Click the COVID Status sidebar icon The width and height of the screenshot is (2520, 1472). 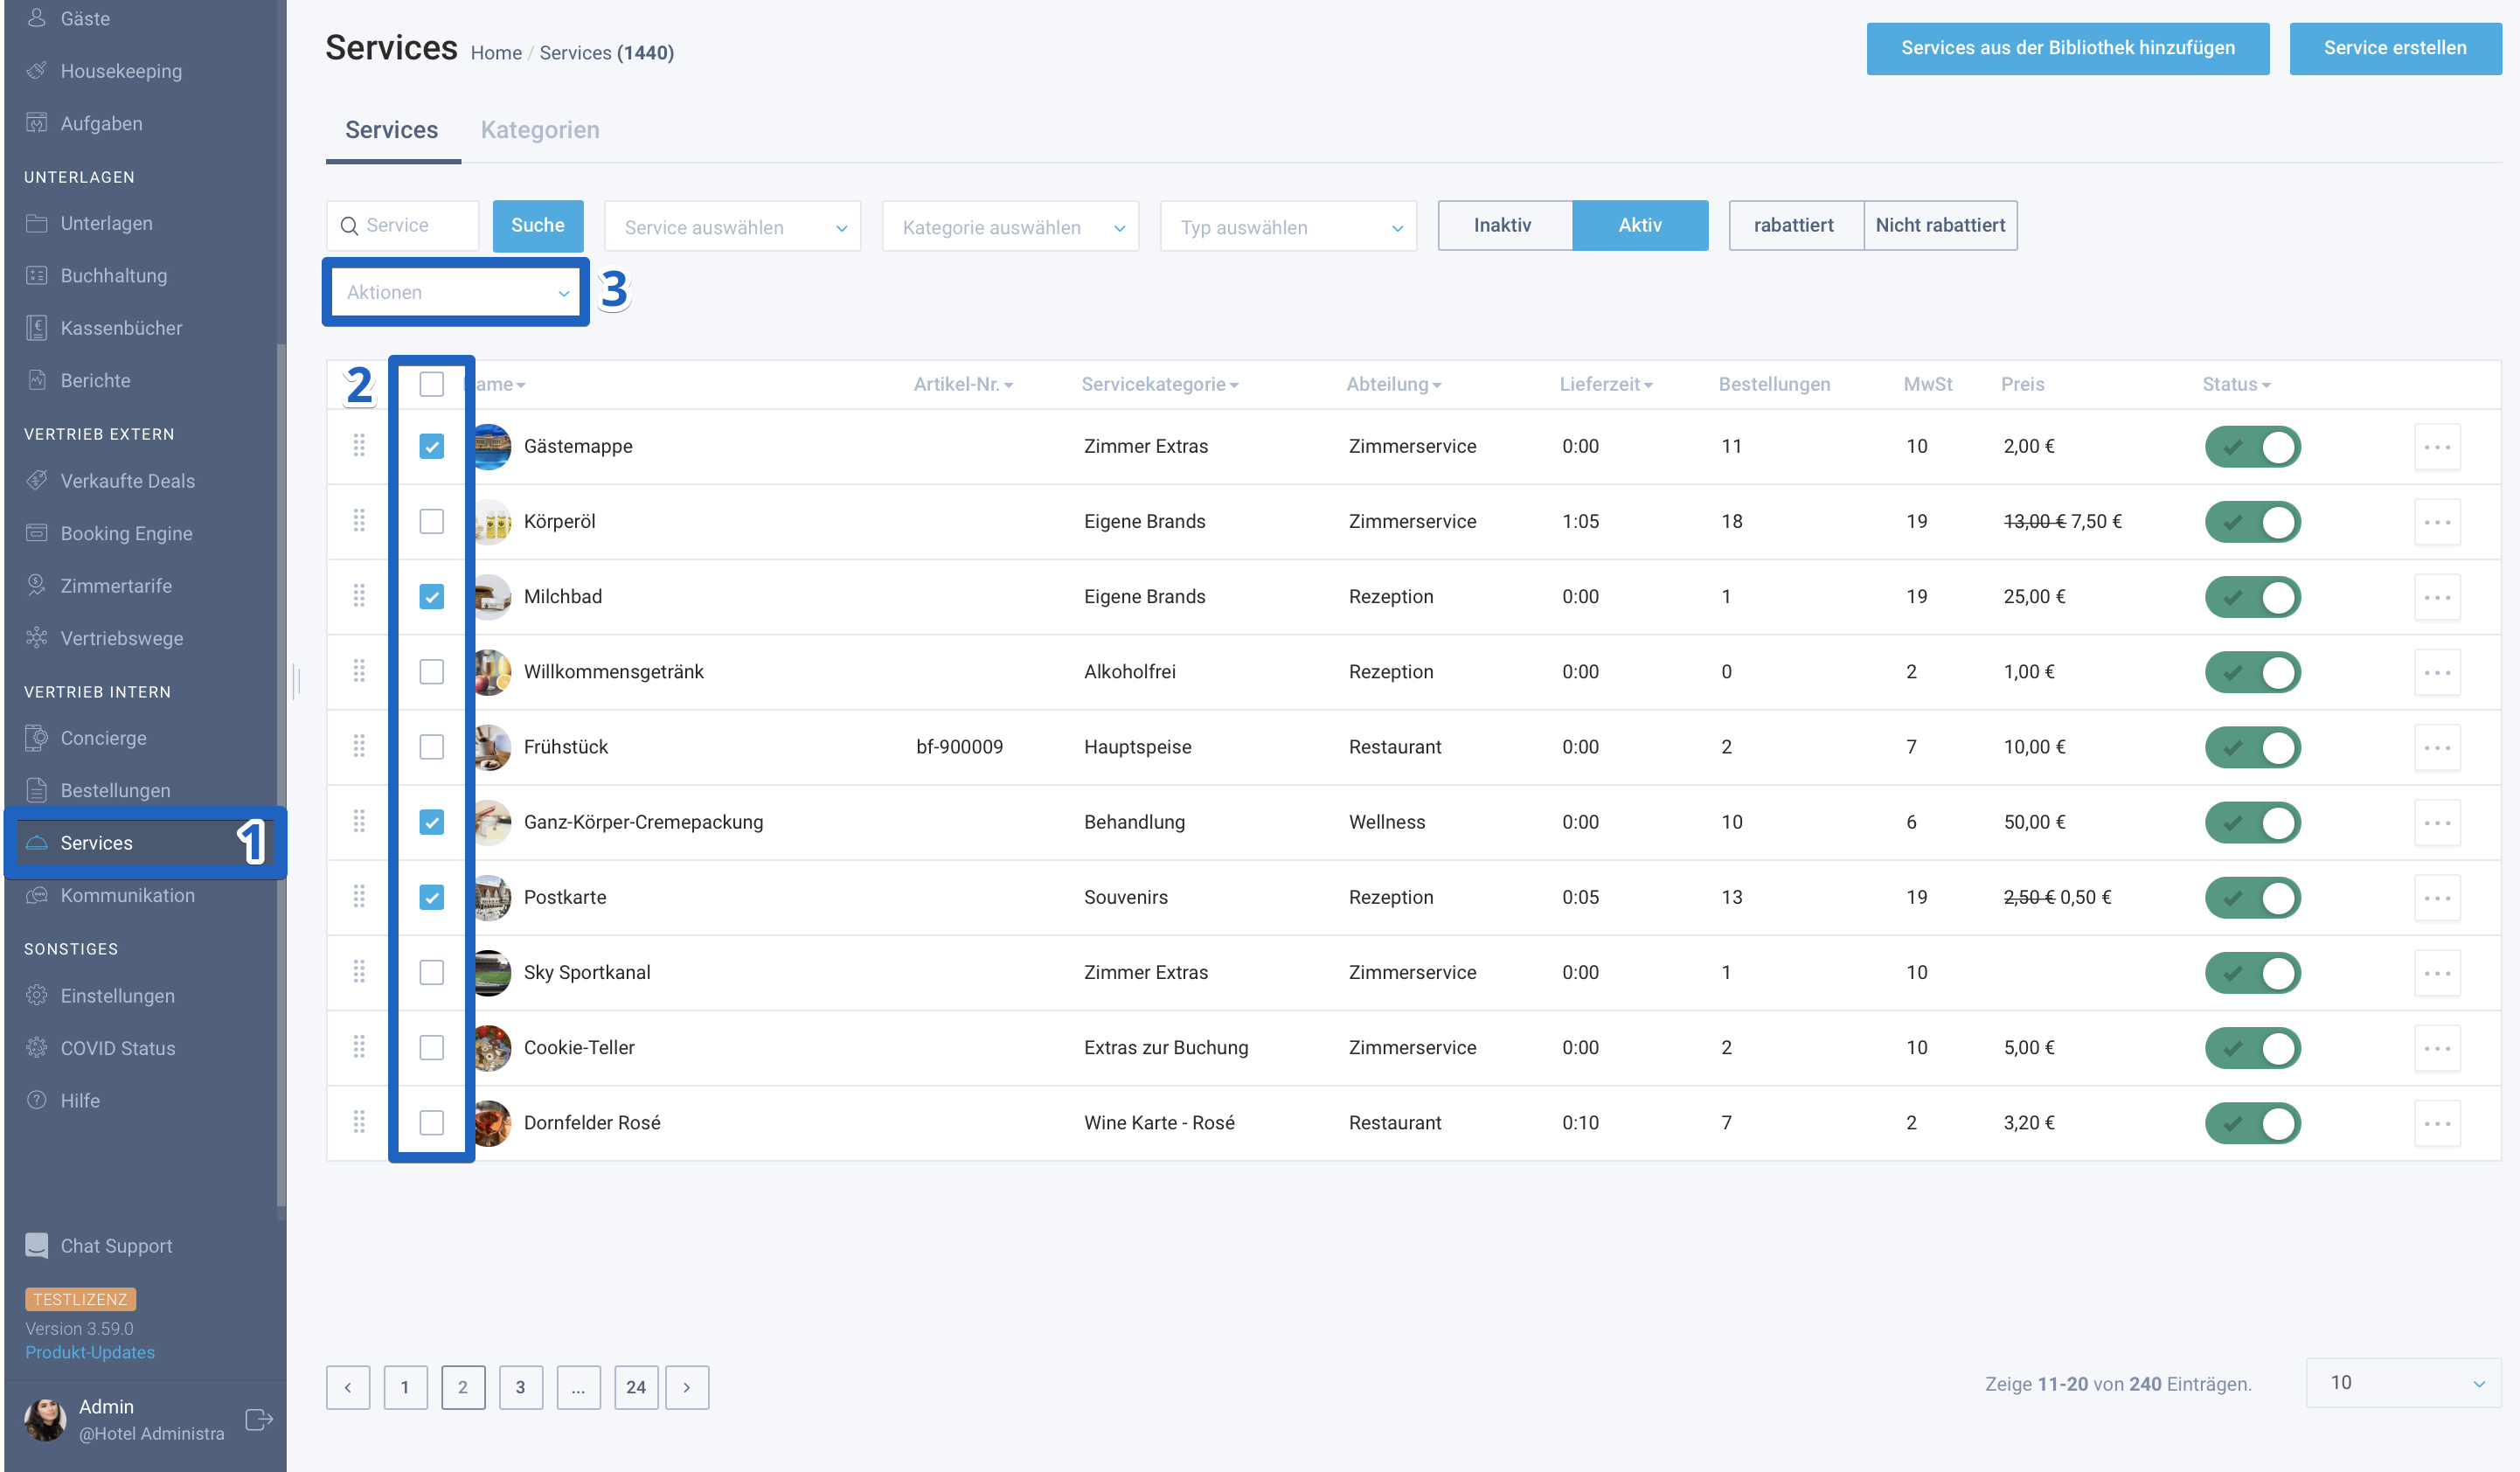36,1048
